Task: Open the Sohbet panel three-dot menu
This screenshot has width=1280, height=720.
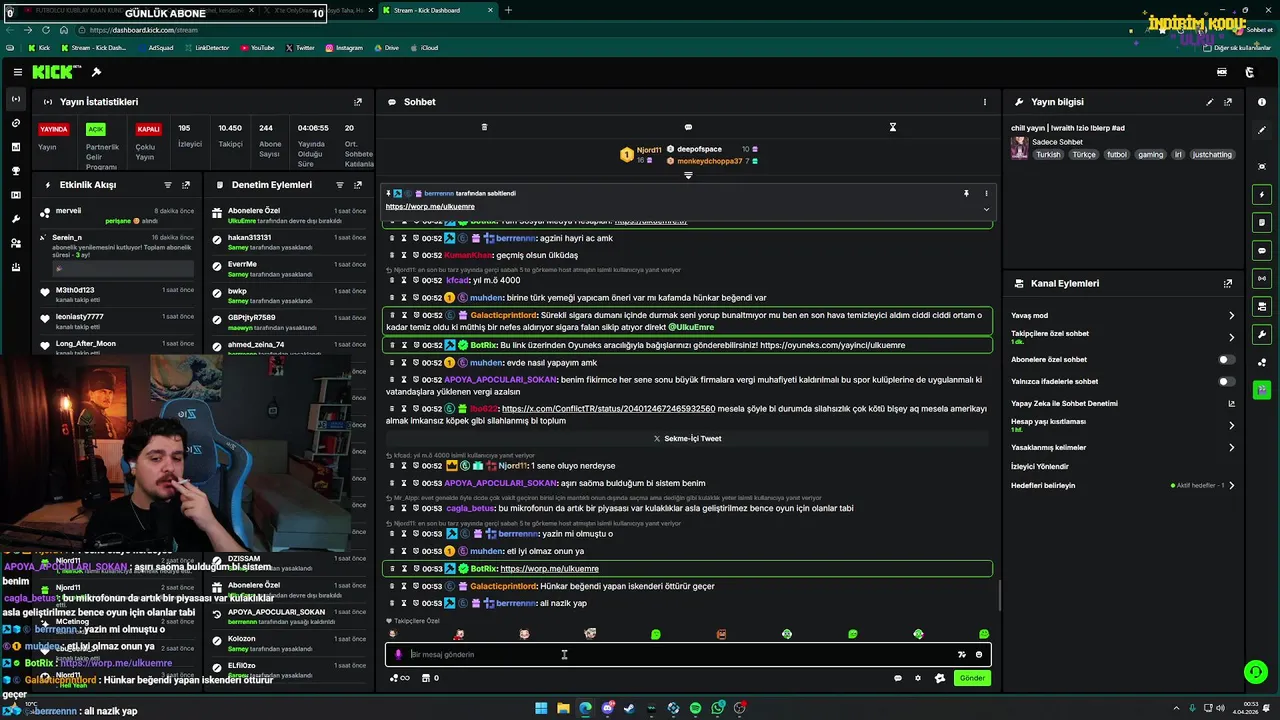Action: [984, 102]
